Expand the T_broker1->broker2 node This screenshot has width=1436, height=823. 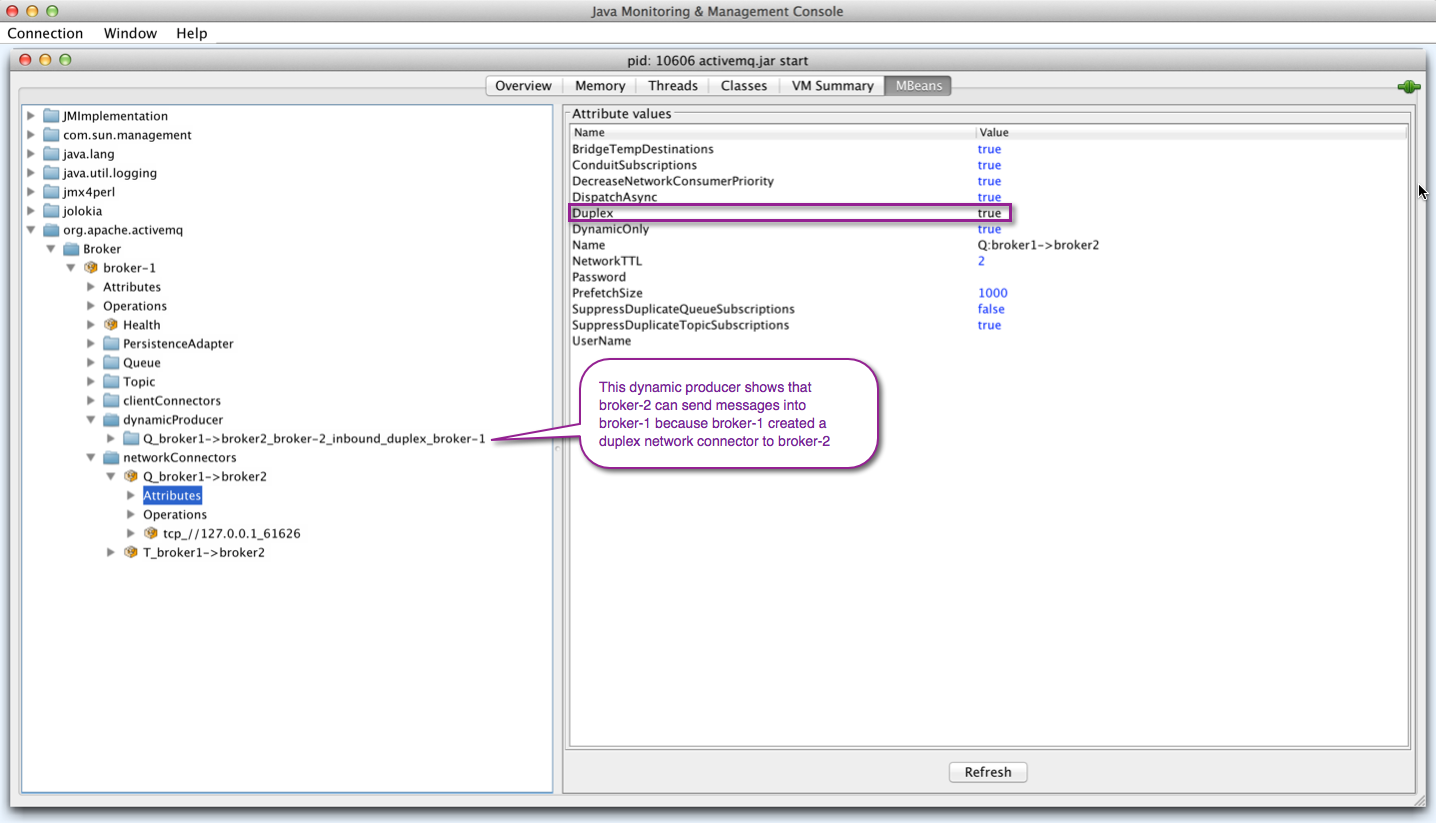111,553
